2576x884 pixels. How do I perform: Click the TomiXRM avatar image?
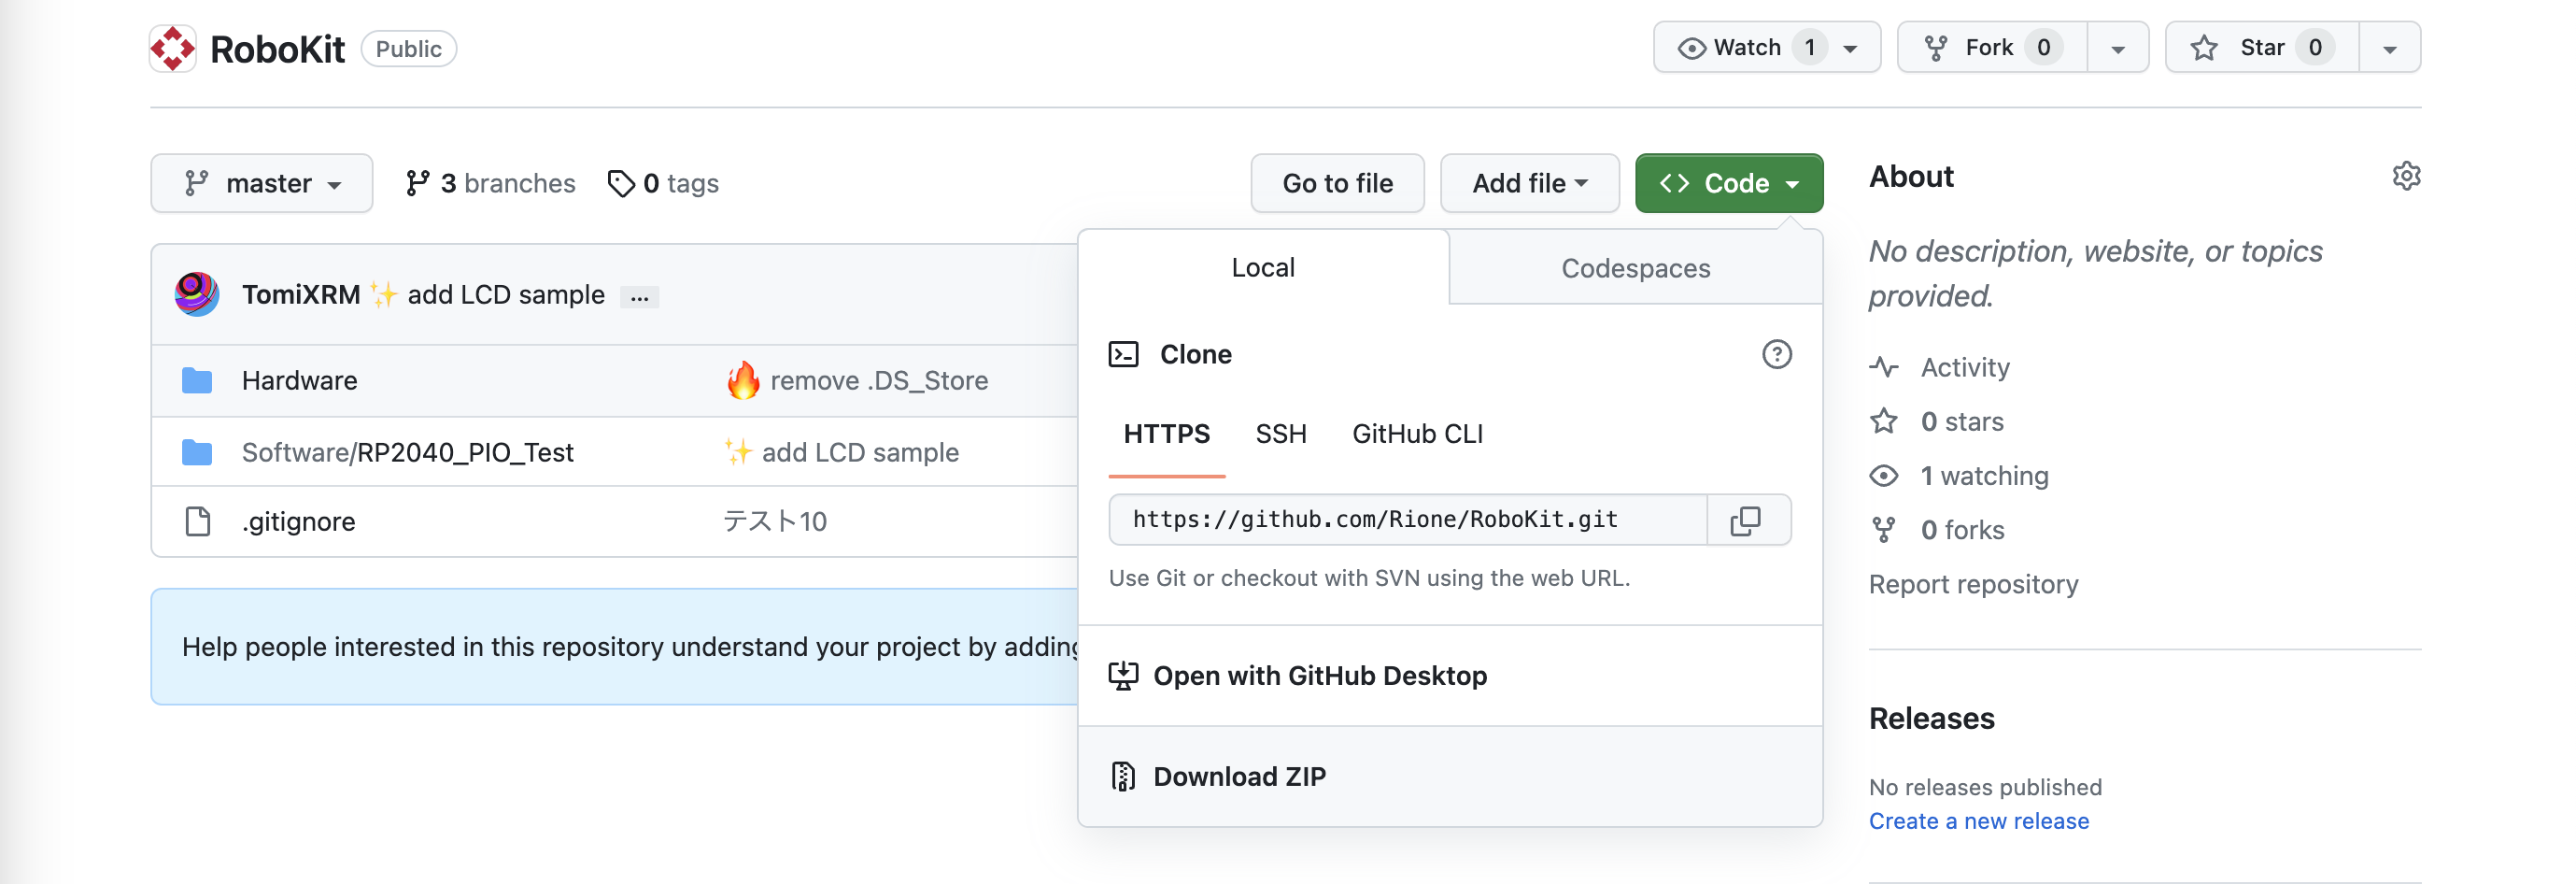(x=197, y=294)
